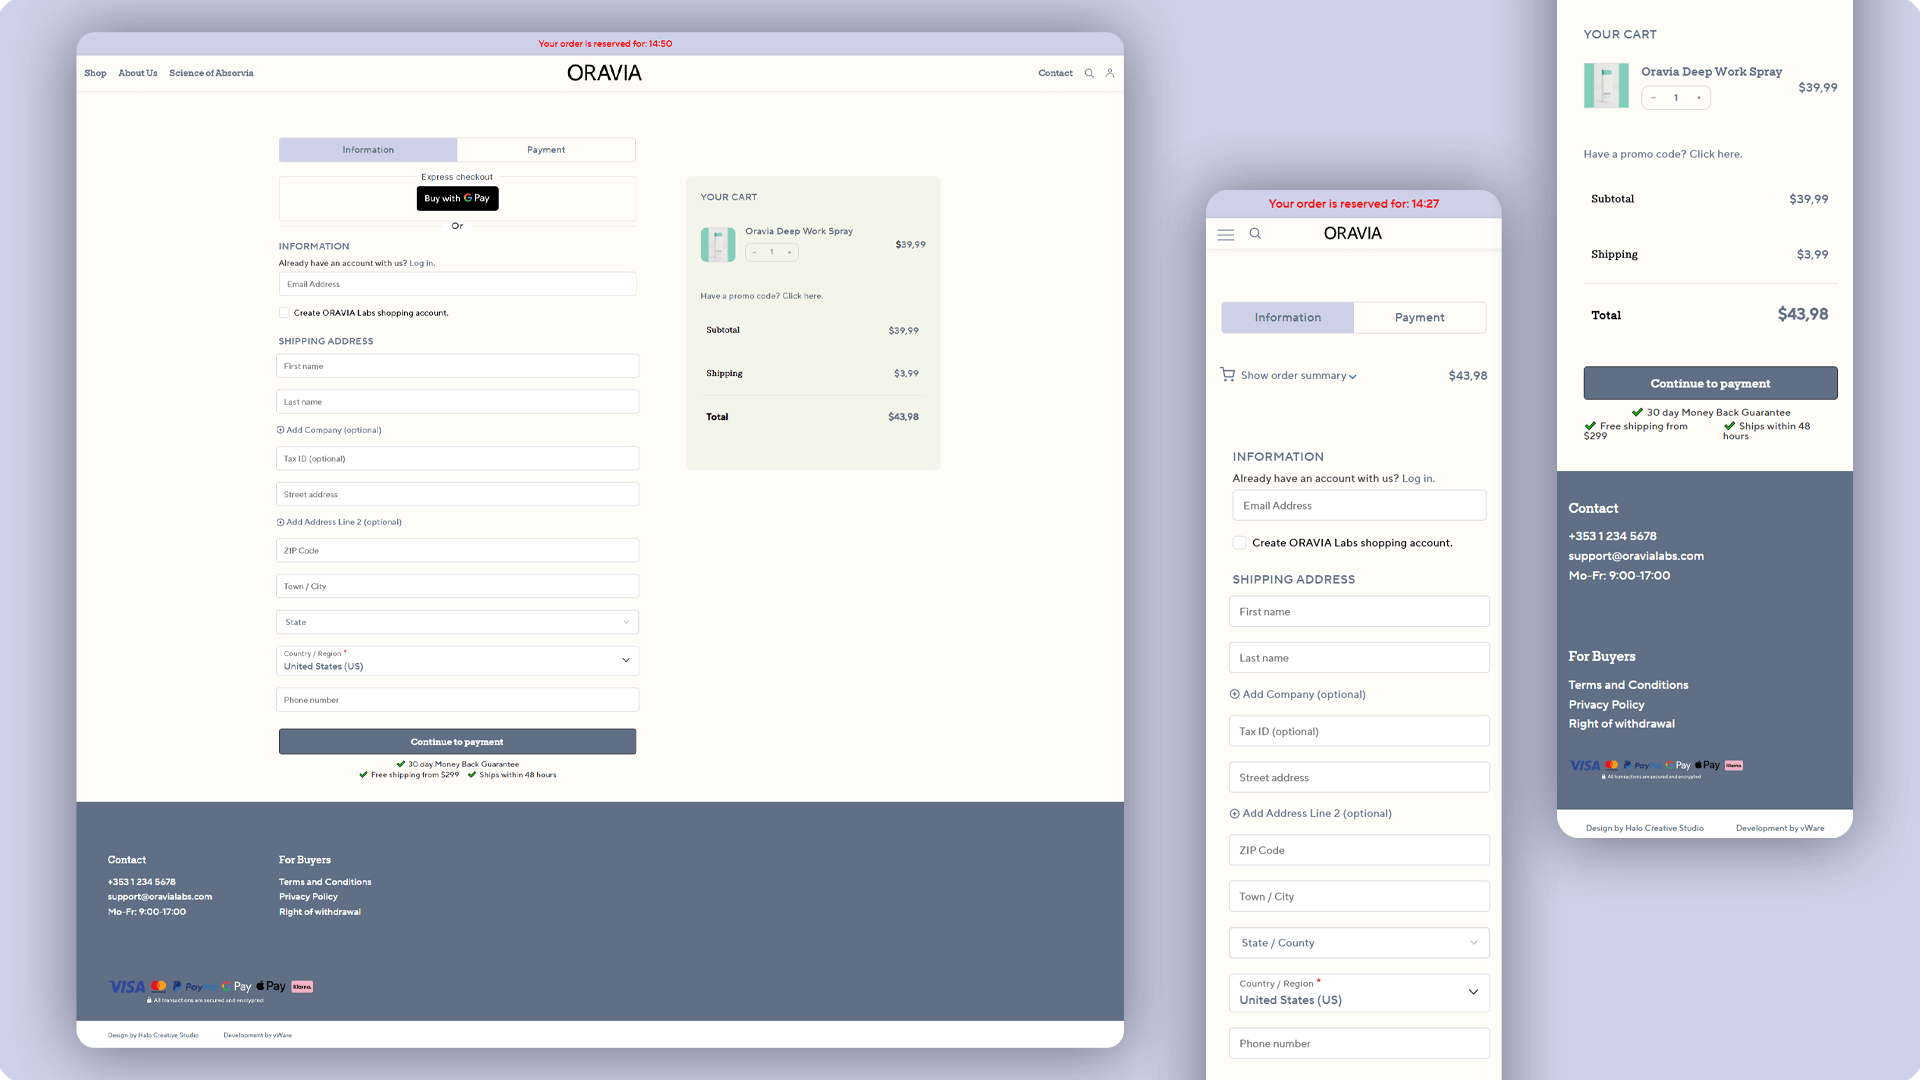Click the VISA logo in mobile footer panel
The image size is (1920, 1080).
coord(1584,766)
